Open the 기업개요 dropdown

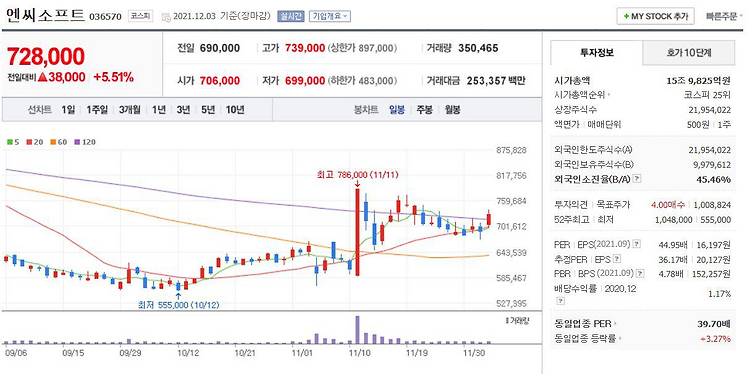tap(330, 16)
